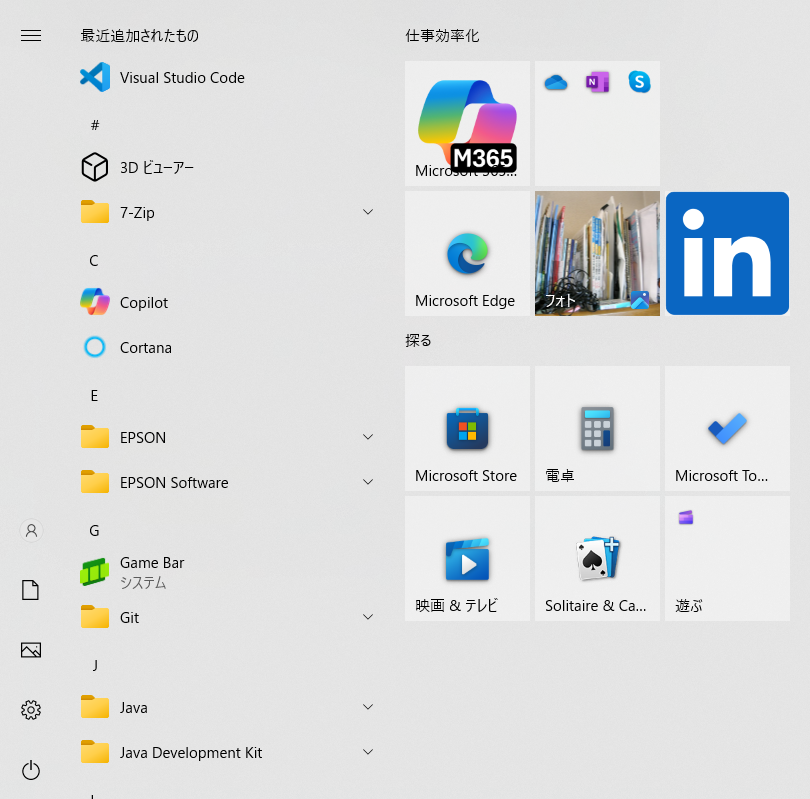810x799 pixels.
Task: Launch the 電卓 calculator tile
Action: coord(597,429)
